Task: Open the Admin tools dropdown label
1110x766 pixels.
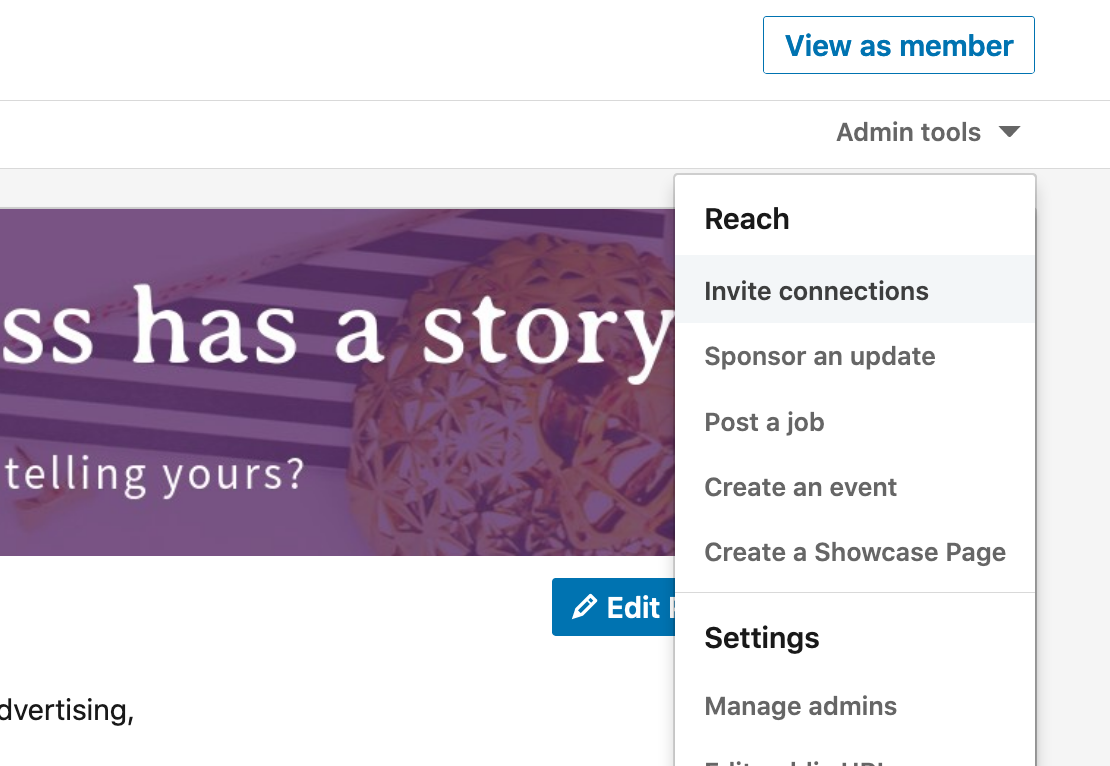Action: [x=908, y=132]
